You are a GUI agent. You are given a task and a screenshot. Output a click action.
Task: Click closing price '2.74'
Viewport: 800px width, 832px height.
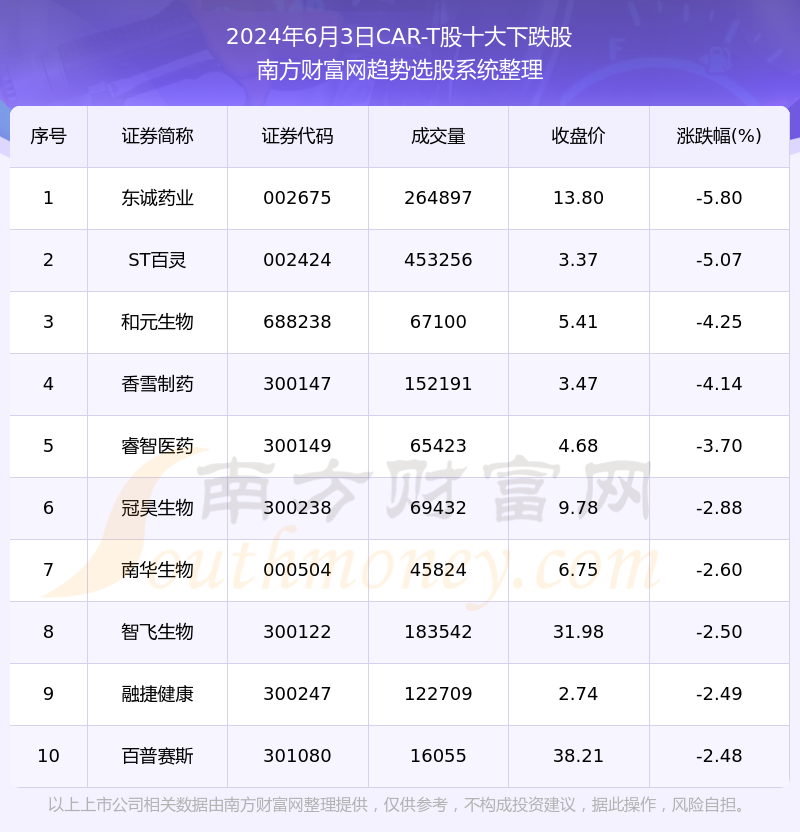pyautogui.click(x=578, y=695)
